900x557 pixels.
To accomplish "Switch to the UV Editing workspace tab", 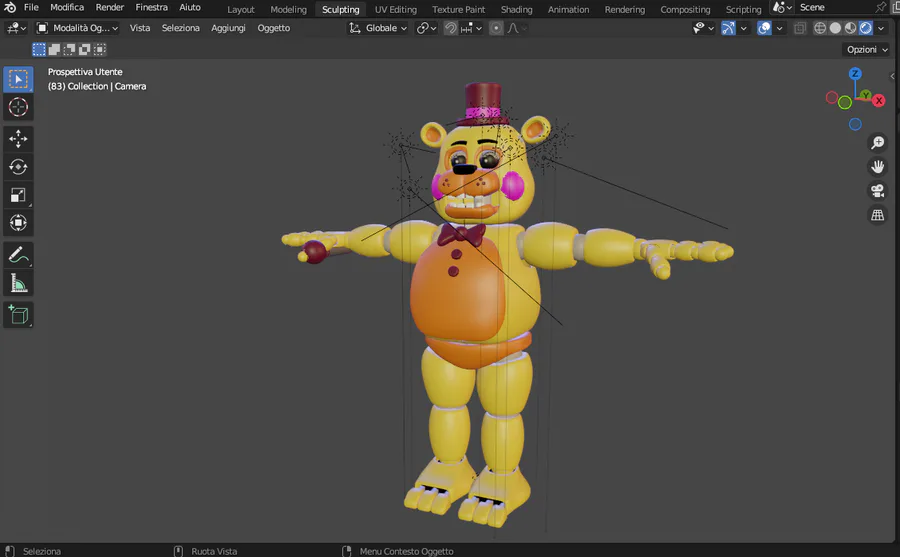I will pyautogui.click(x=395, y=10).
